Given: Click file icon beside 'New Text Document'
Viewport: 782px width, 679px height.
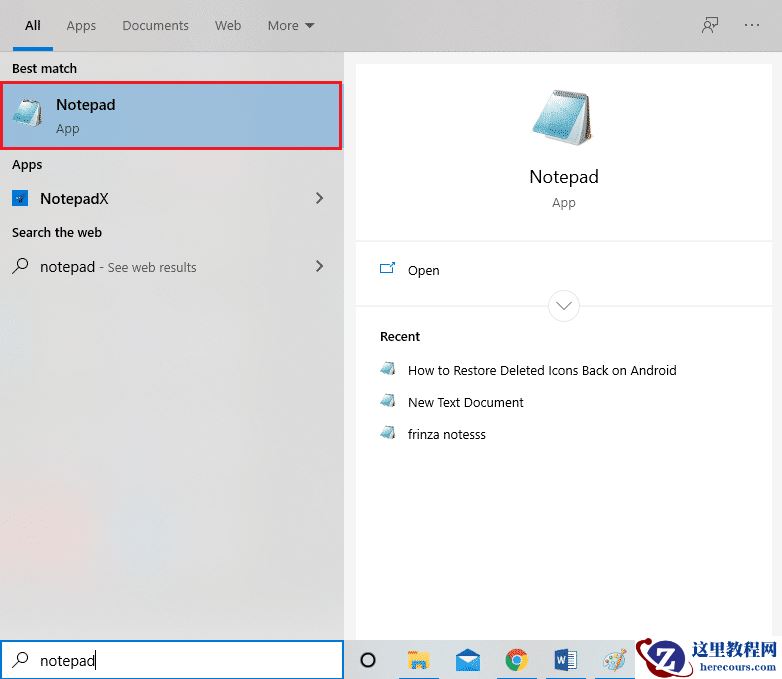Looking at the screenshot, I should 388,401.
